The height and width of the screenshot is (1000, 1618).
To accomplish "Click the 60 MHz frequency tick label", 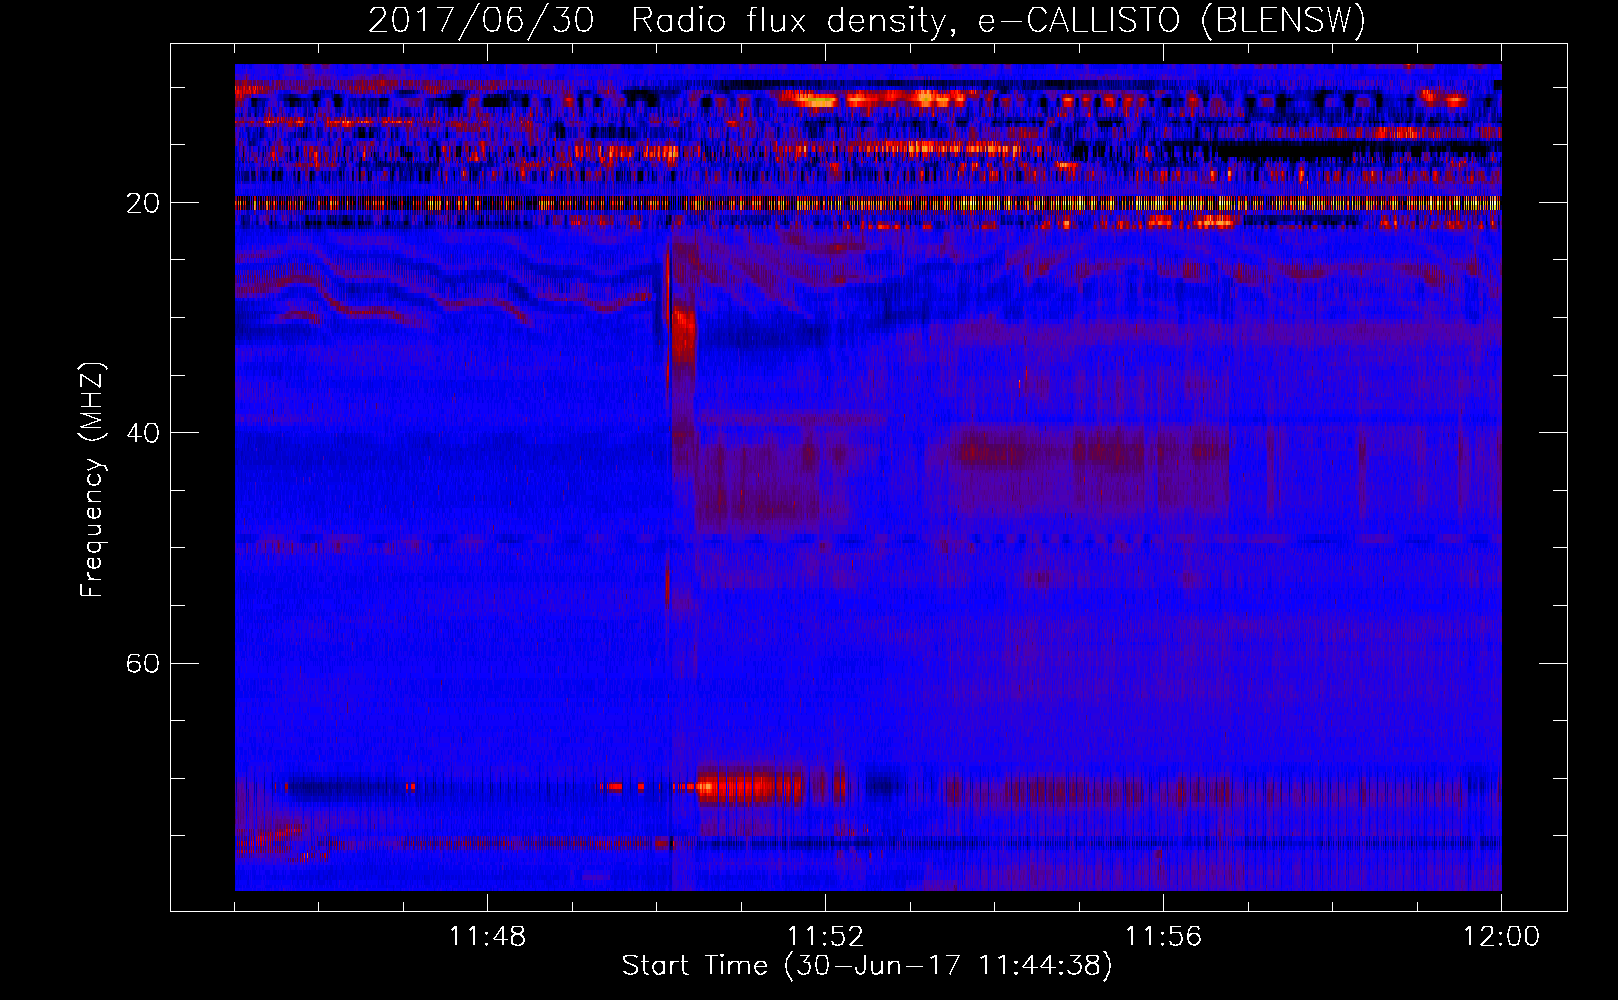I will pyautogui.click(x=143, y=663).
